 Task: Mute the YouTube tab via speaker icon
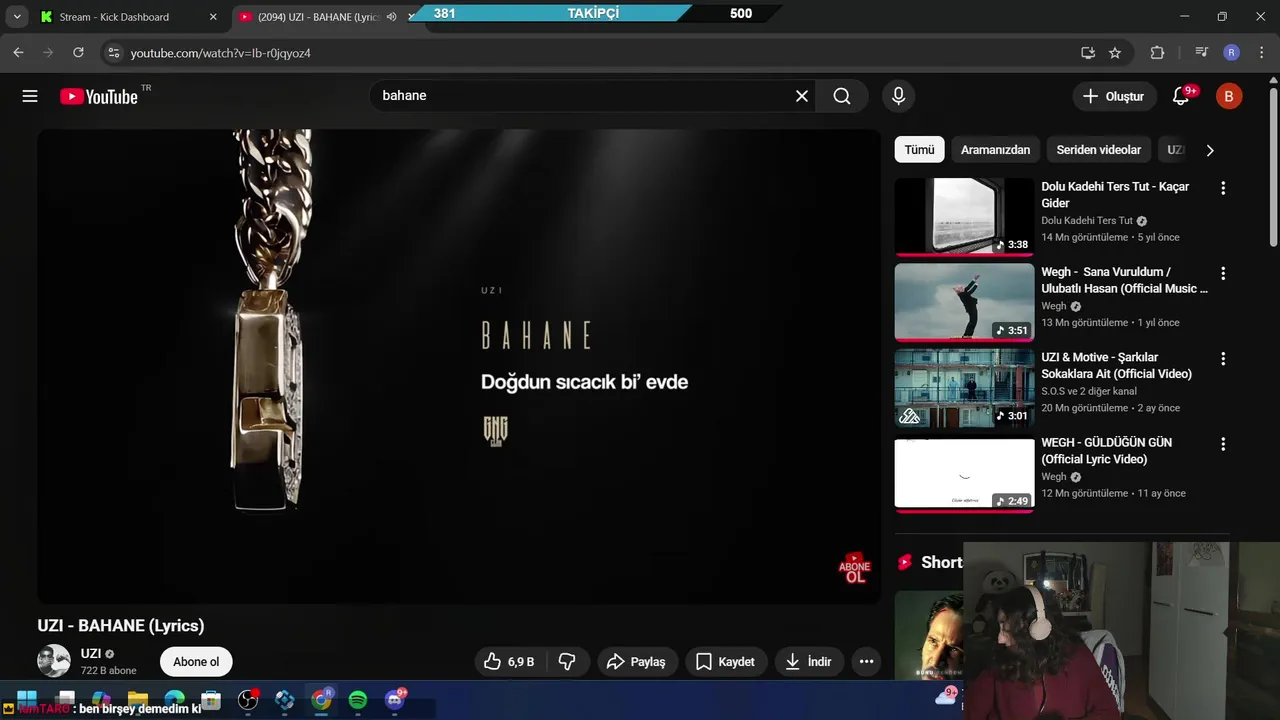[392, 17]
